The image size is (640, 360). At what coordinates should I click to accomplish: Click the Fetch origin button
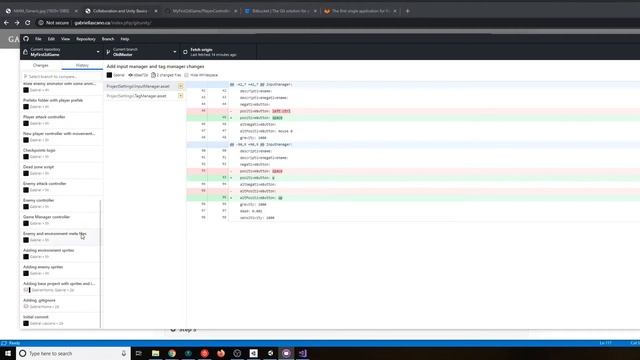[x=218, y=52]
